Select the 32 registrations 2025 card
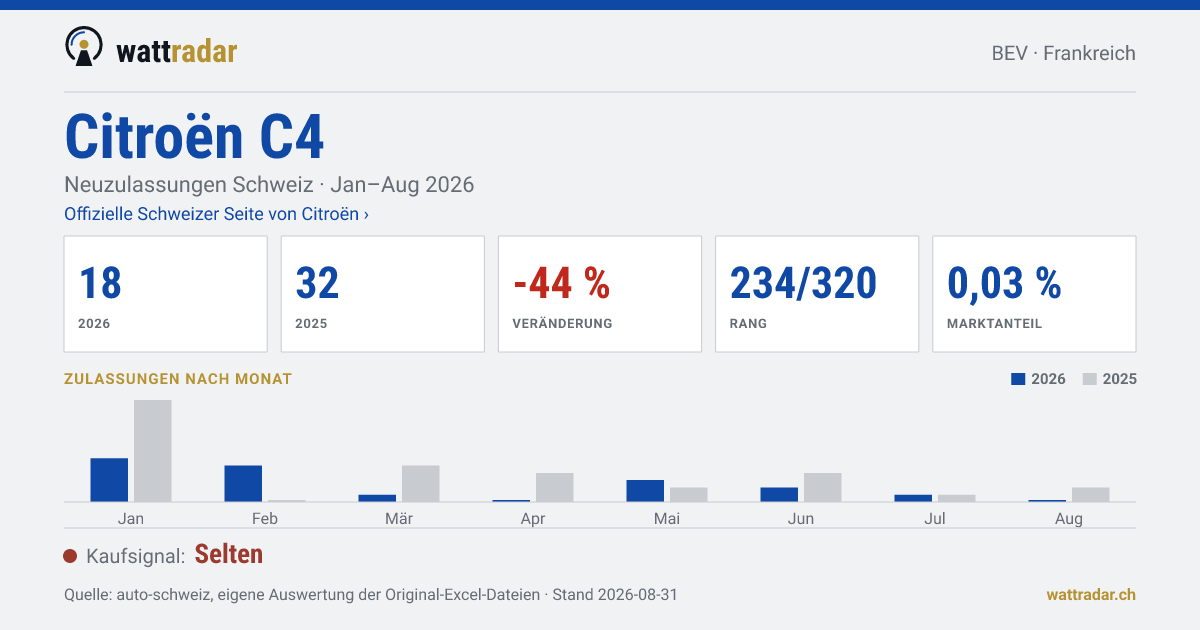This screenshot has height=630, width=1200. point(382,294)
